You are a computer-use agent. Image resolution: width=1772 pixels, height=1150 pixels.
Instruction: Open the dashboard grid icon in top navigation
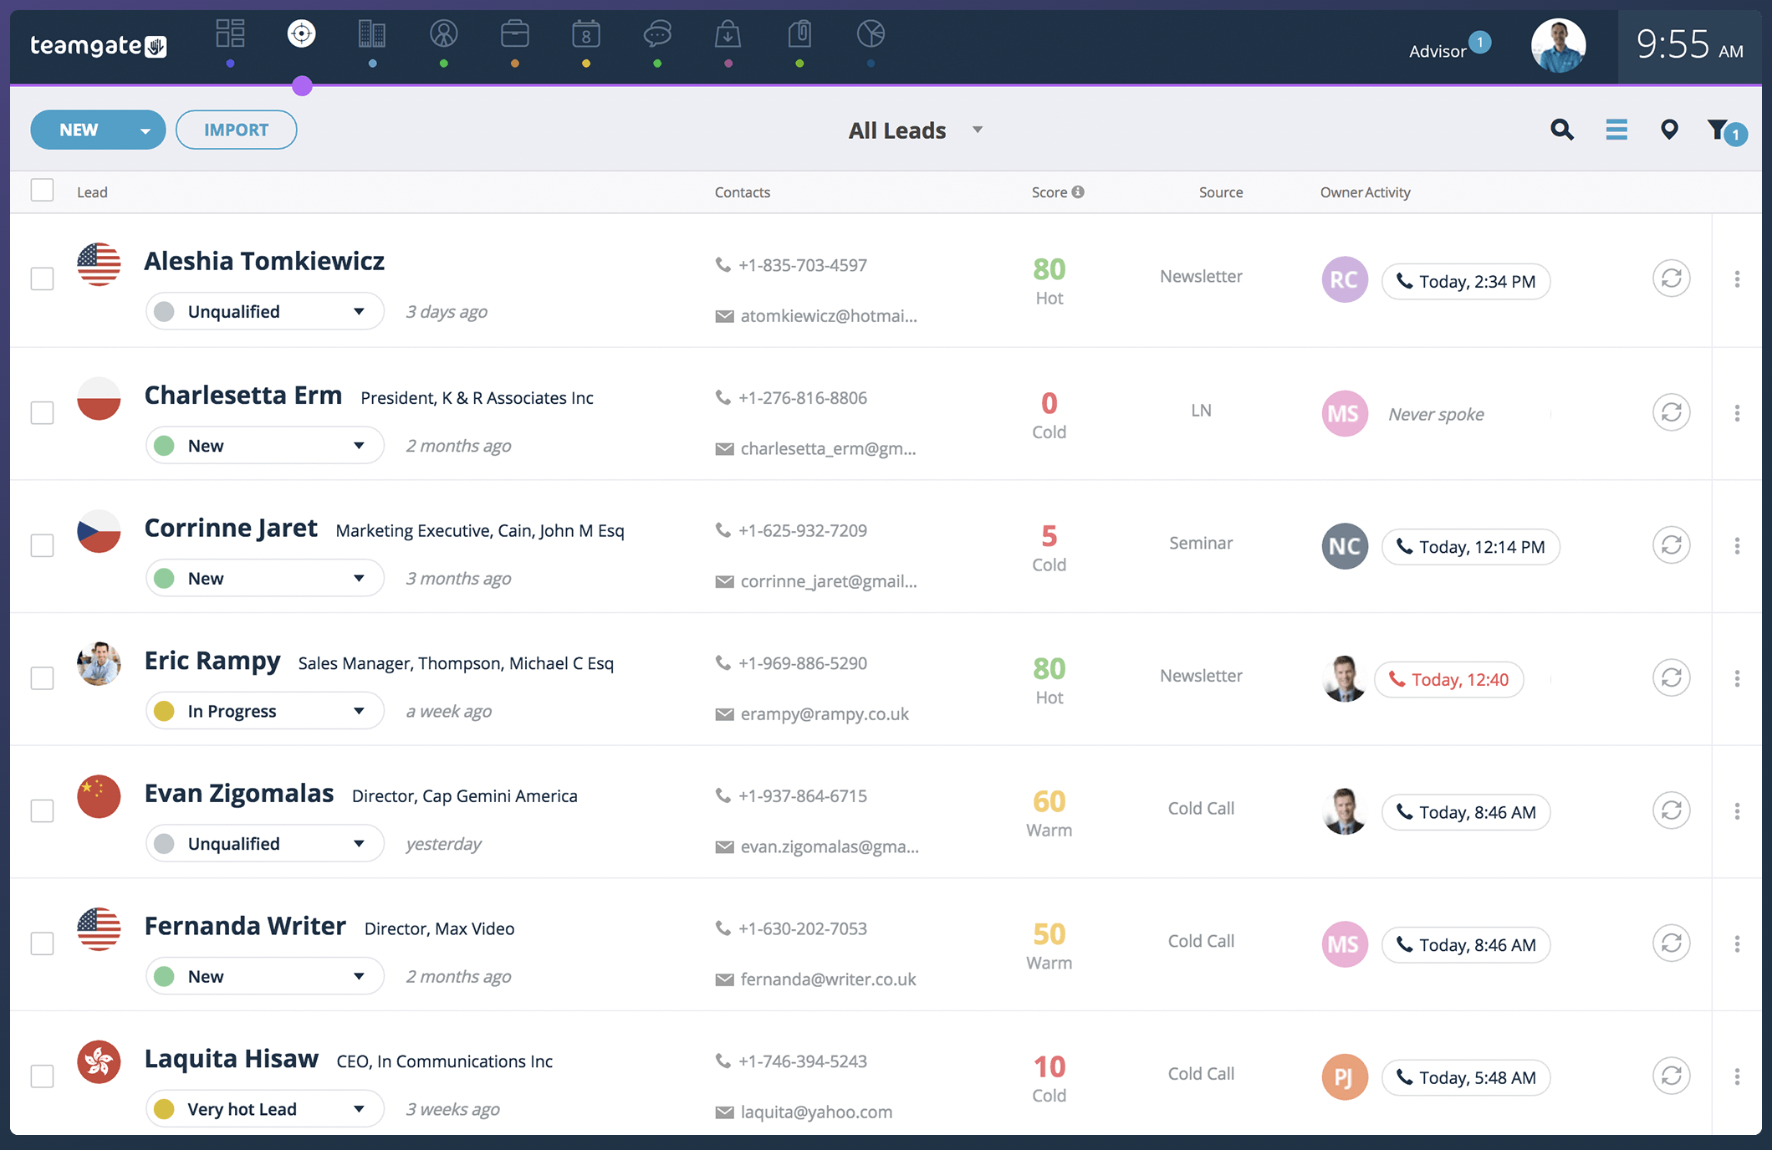[230, 34]
